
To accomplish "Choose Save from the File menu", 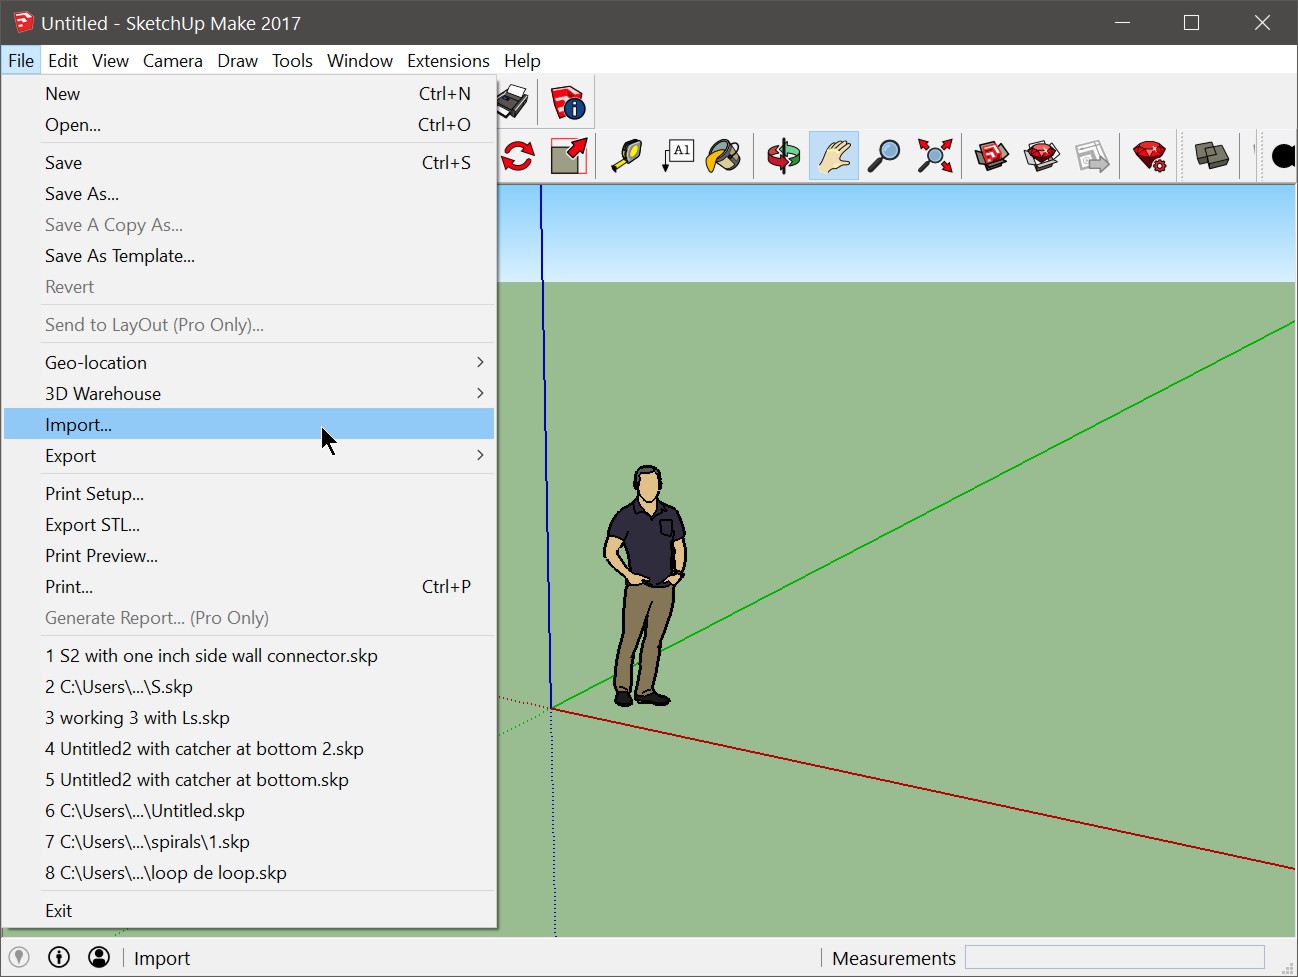I will (x=249, y=162).
